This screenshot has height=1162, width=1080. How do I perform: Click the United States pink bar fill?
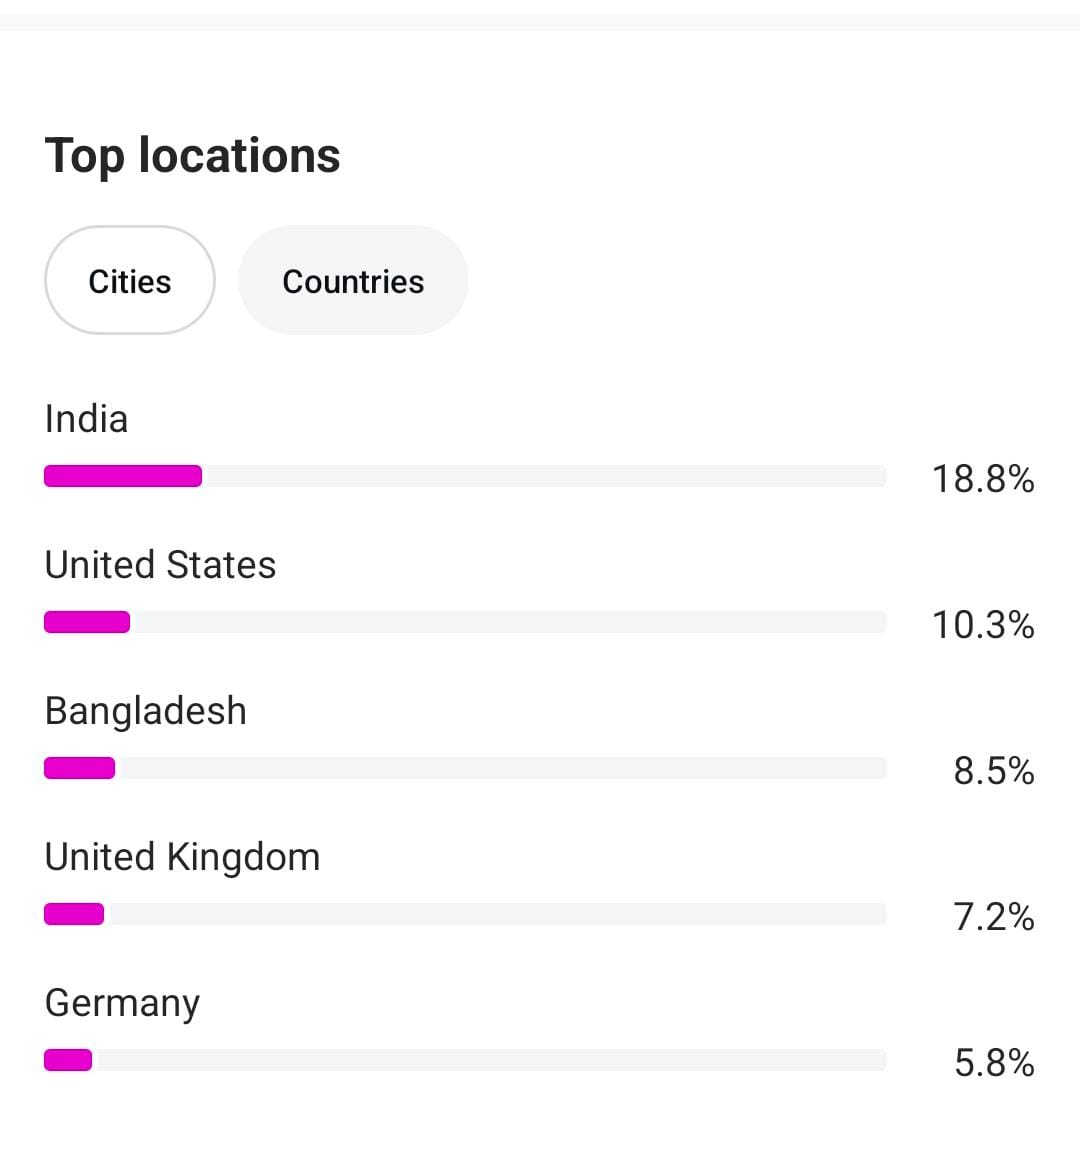pos(87,622)
